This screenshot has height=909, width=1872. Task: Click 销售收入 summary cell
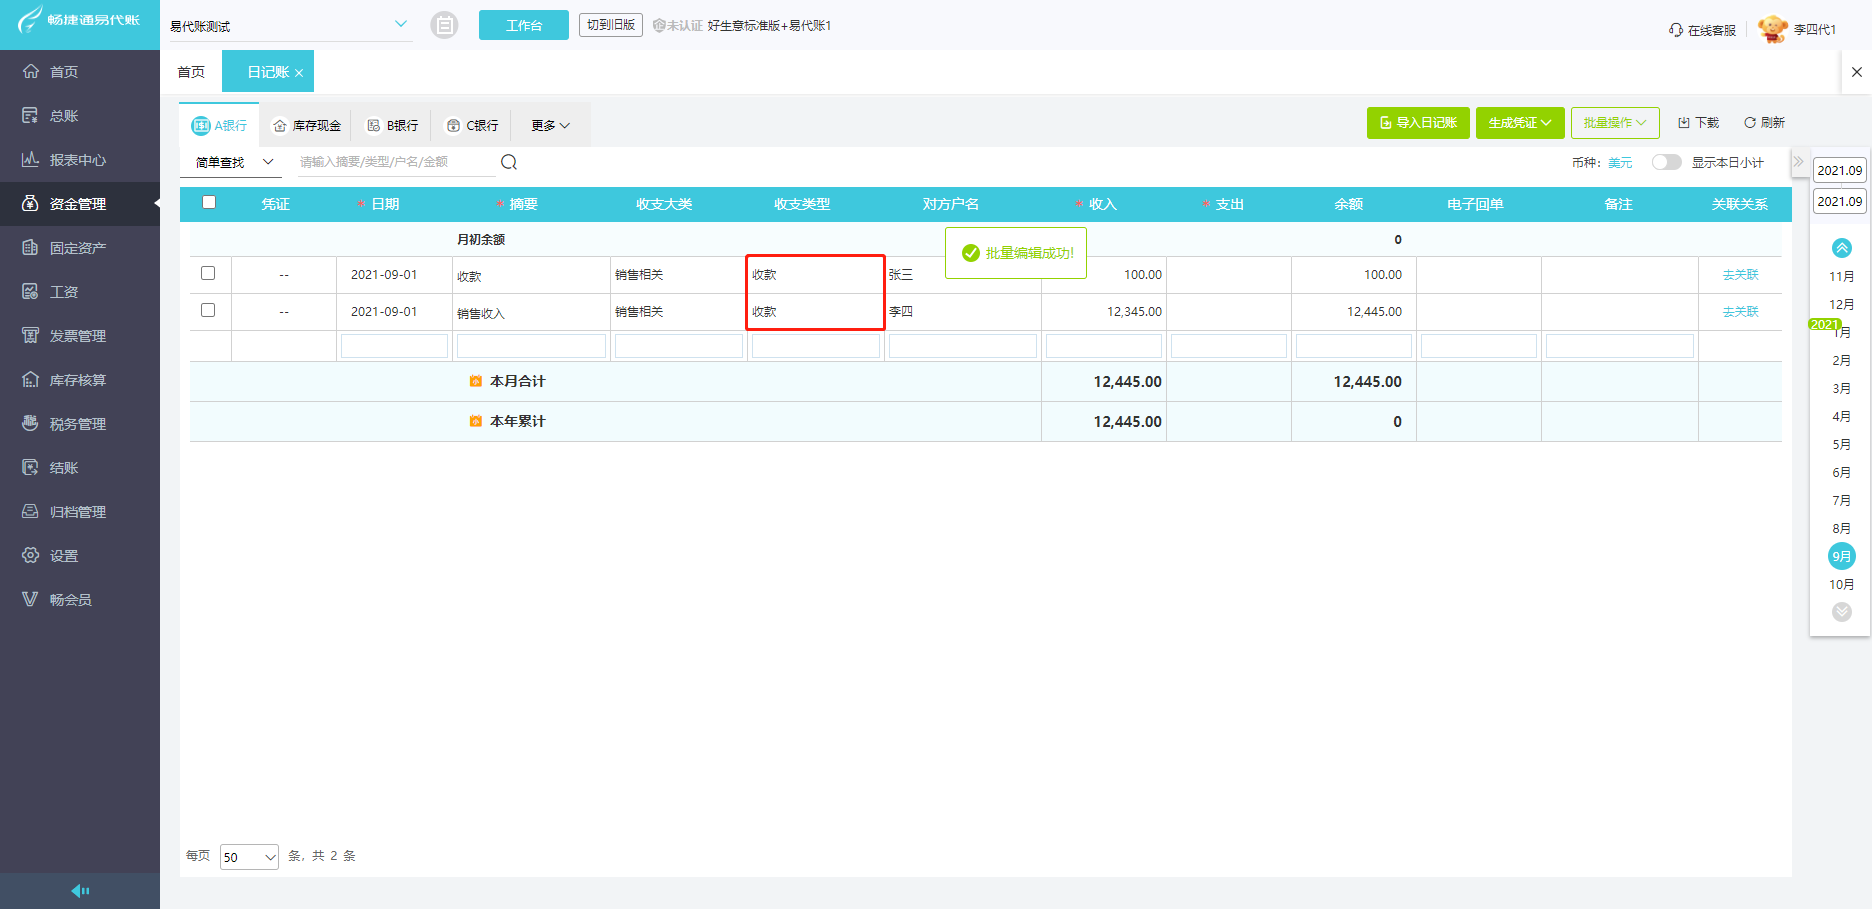(531, 312)
